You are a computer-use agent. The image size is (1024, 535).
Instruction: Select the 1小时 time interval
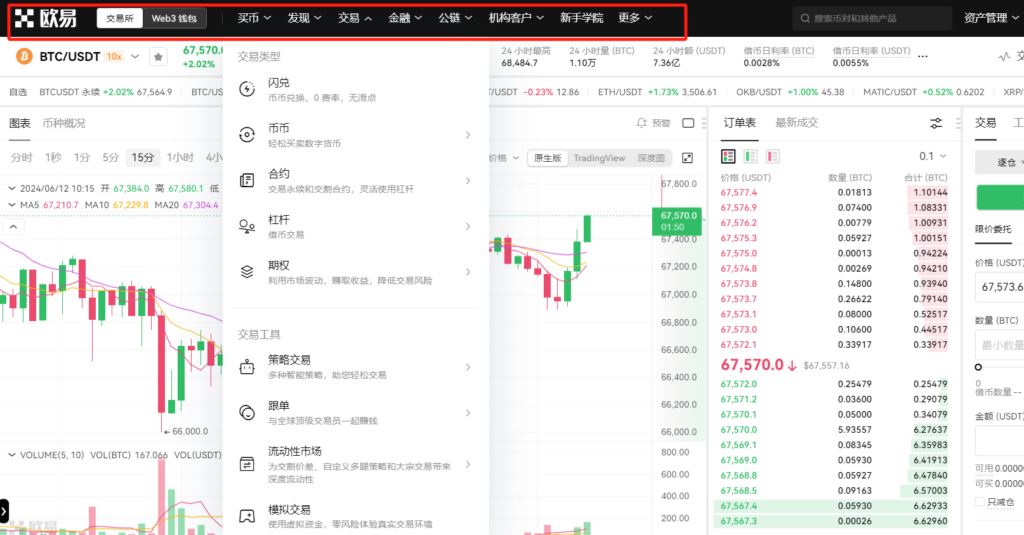180,157
